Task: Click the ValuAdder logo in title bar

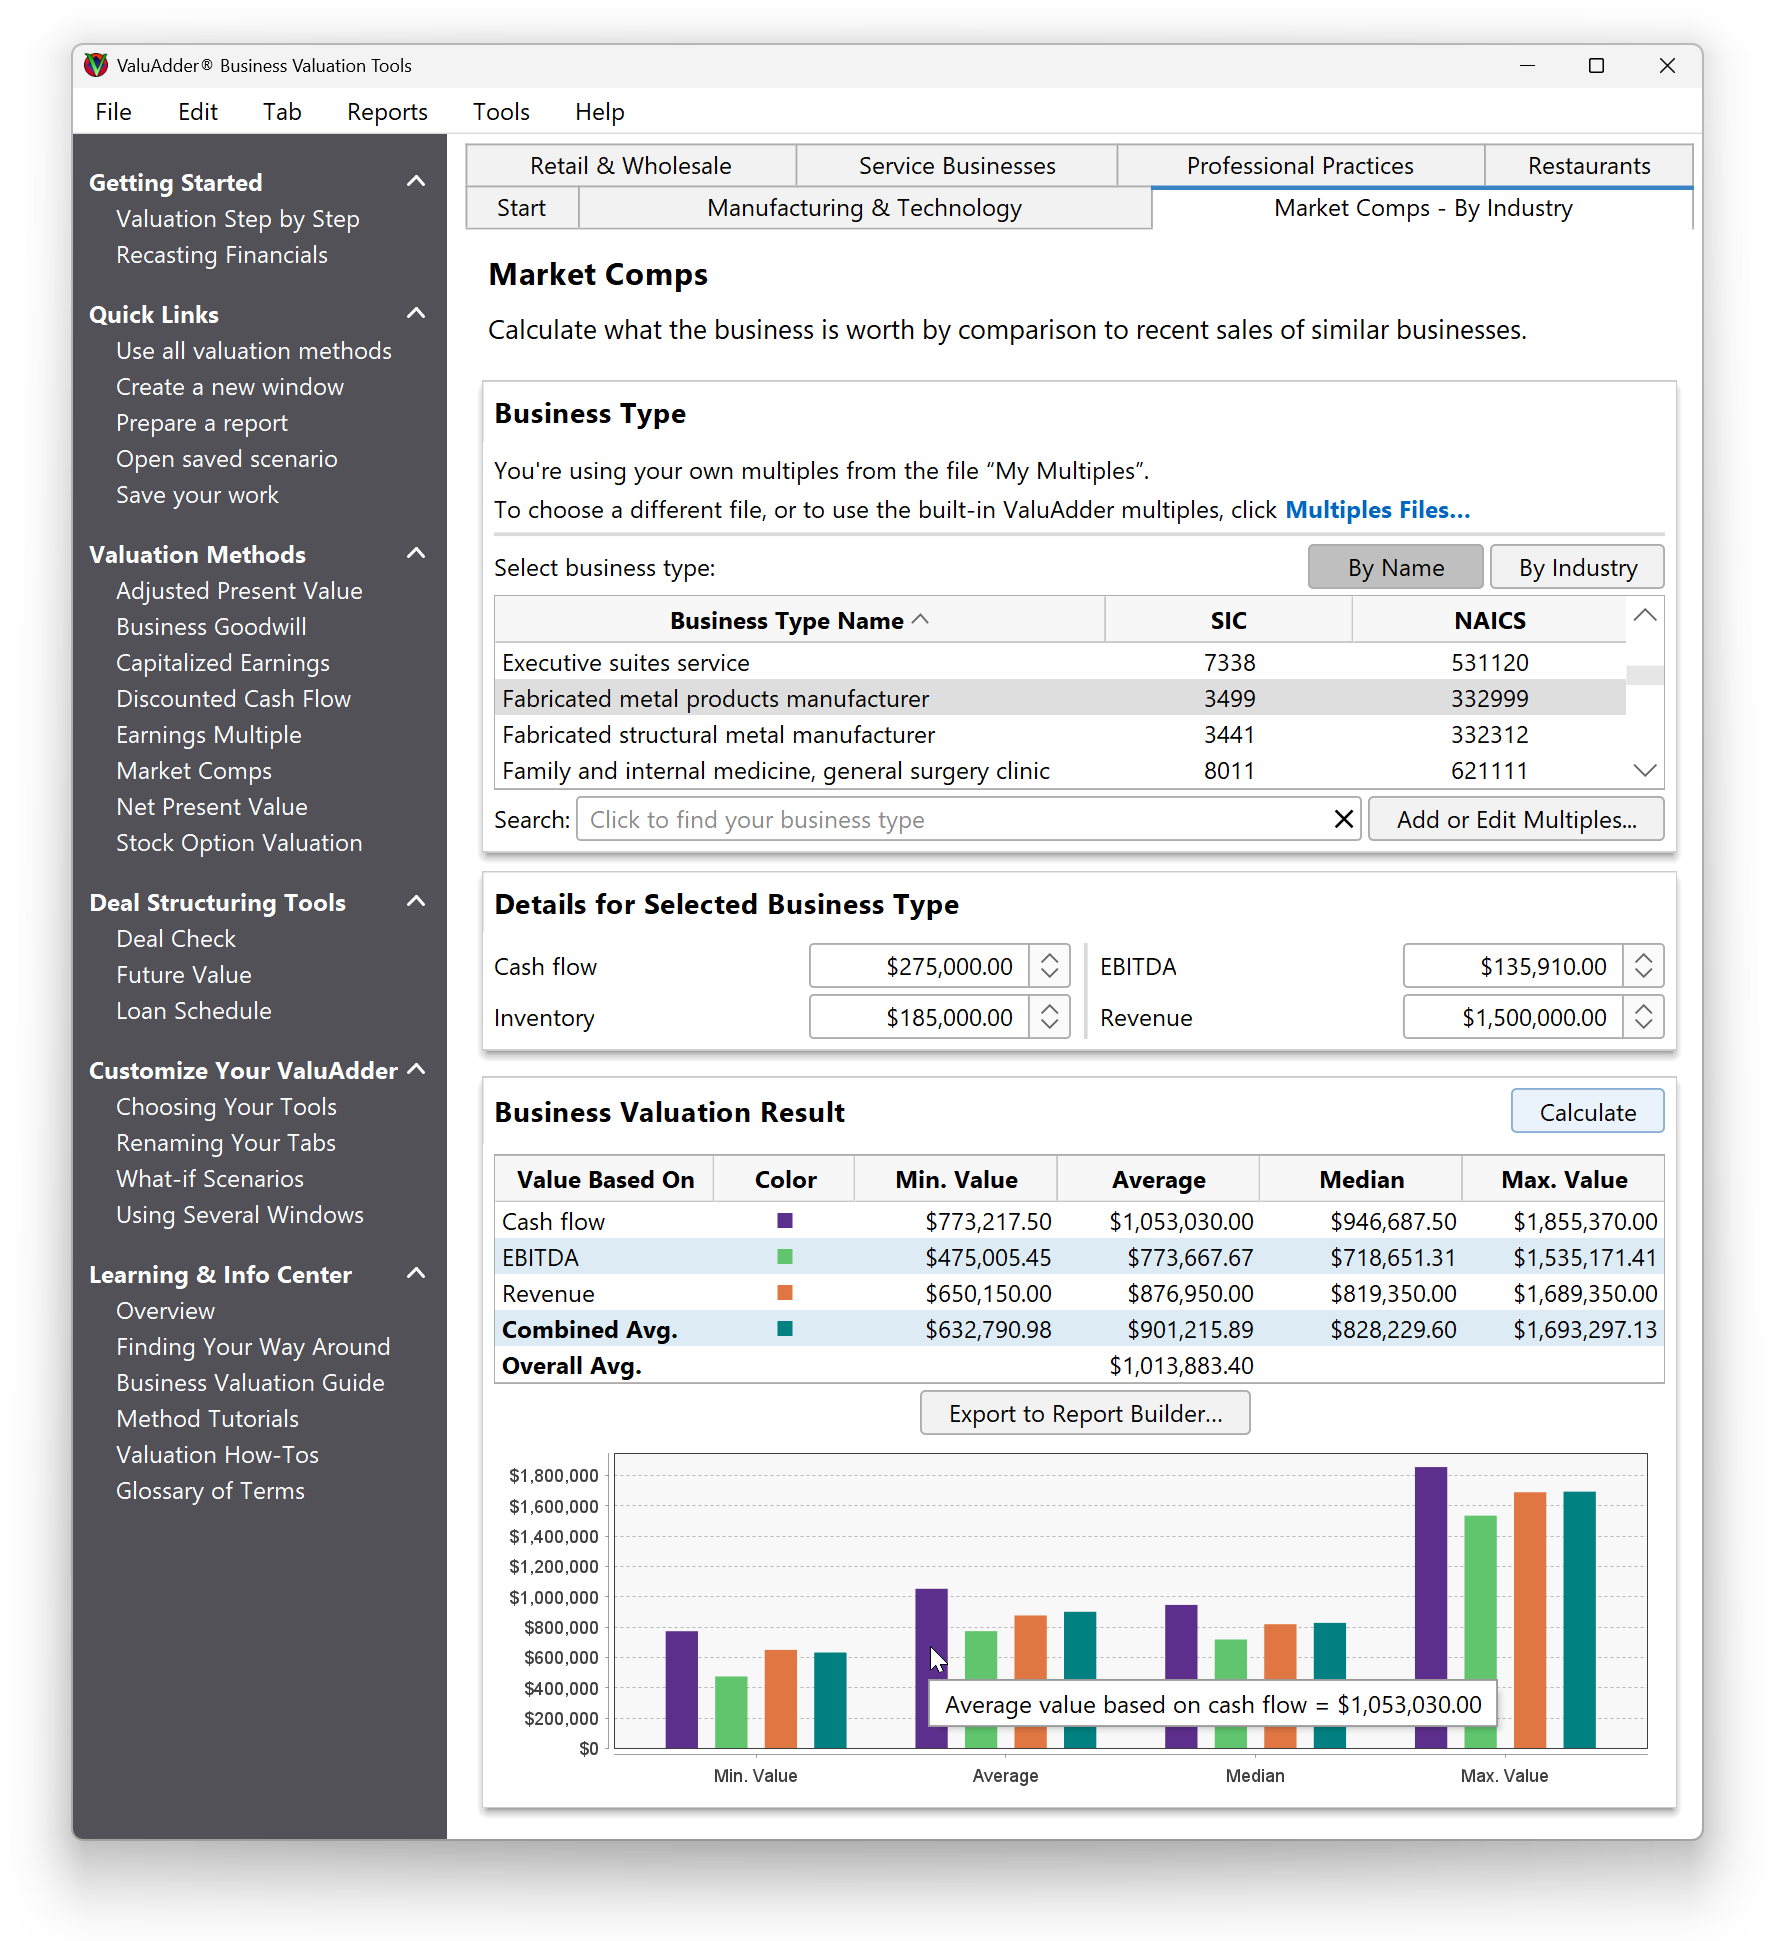Action: 96,65
